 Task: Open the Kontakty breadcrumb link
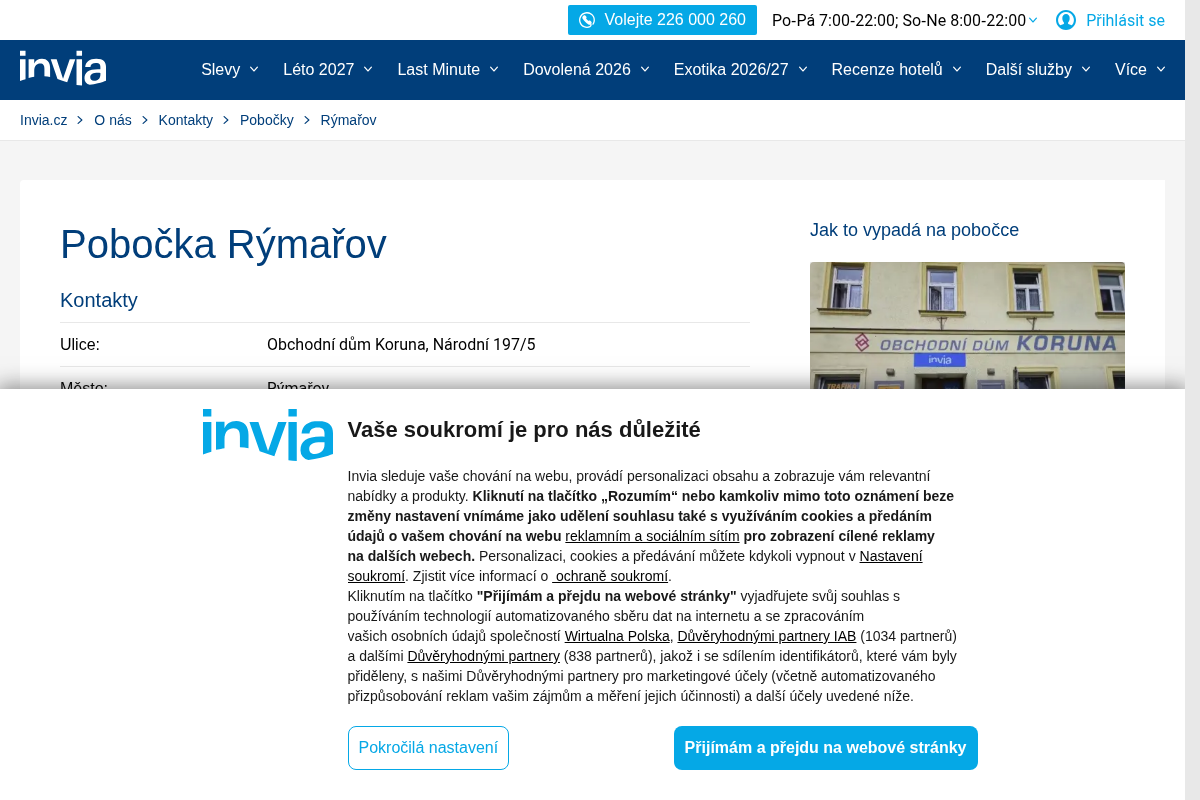click(186, 120)
